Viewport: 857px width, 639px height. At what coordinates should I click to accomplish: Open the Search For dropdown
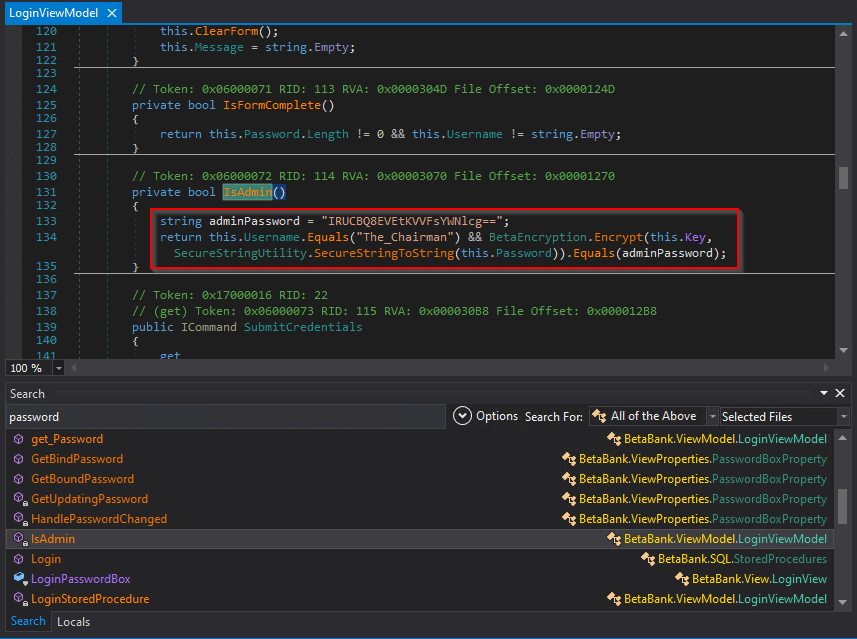711,416
